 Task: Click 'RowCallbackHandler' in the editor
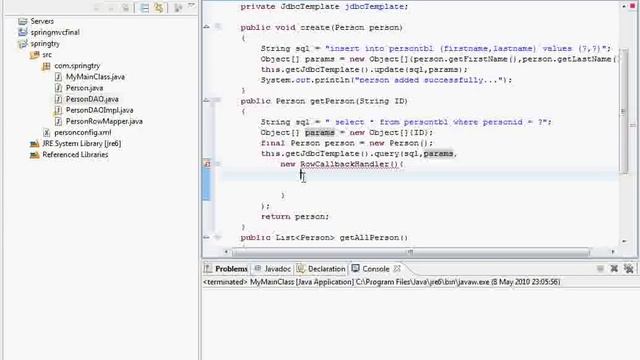345,164
